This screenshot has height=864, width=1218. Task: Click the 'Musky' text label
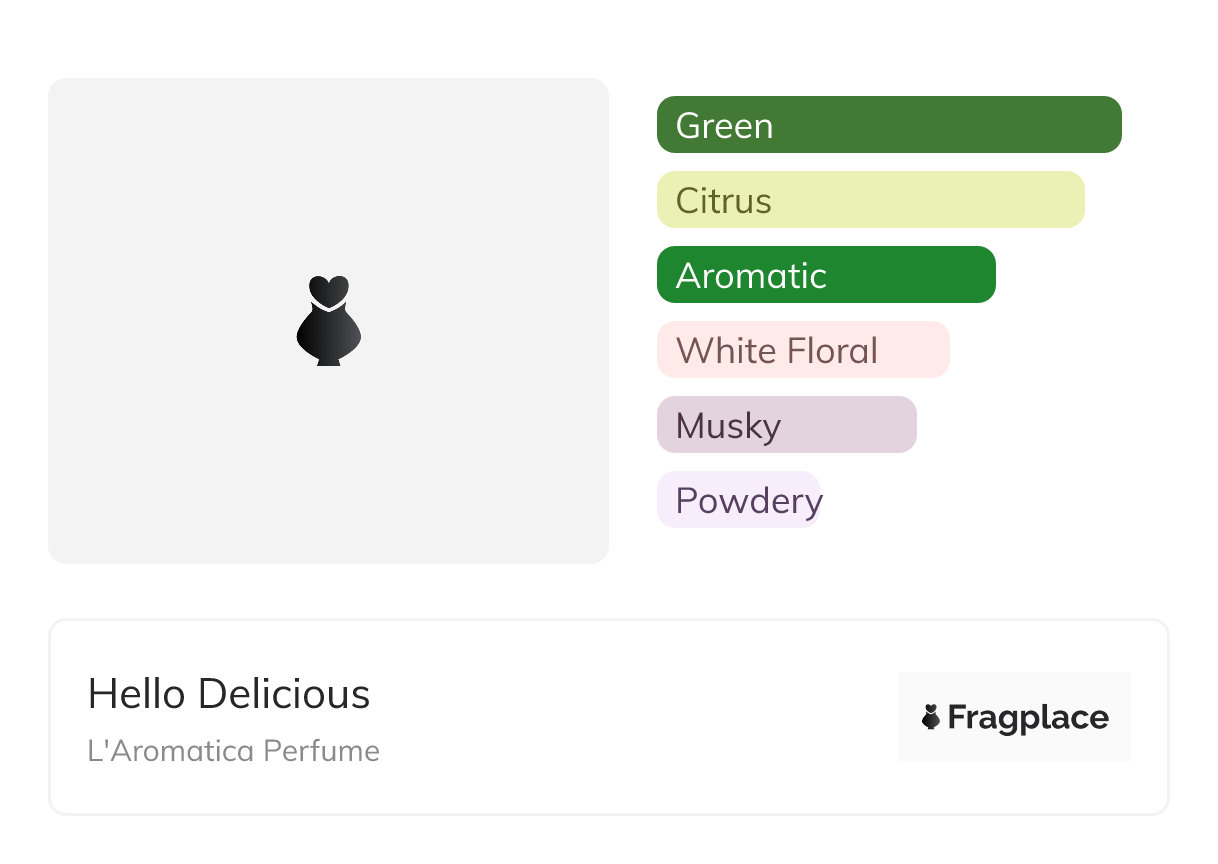[728, 426]
